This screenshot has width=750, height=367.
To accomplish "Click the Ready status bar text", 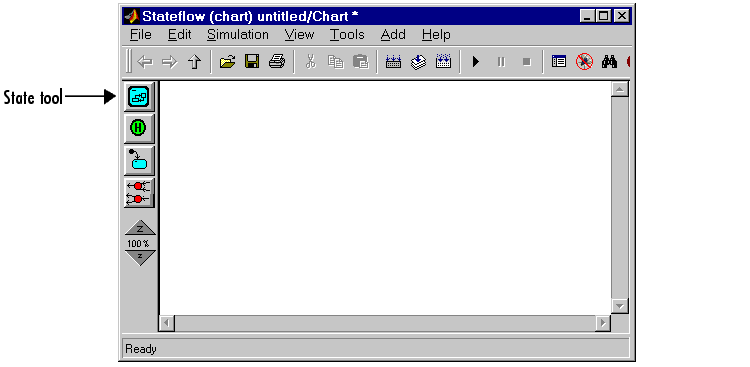I will (141, 349).
